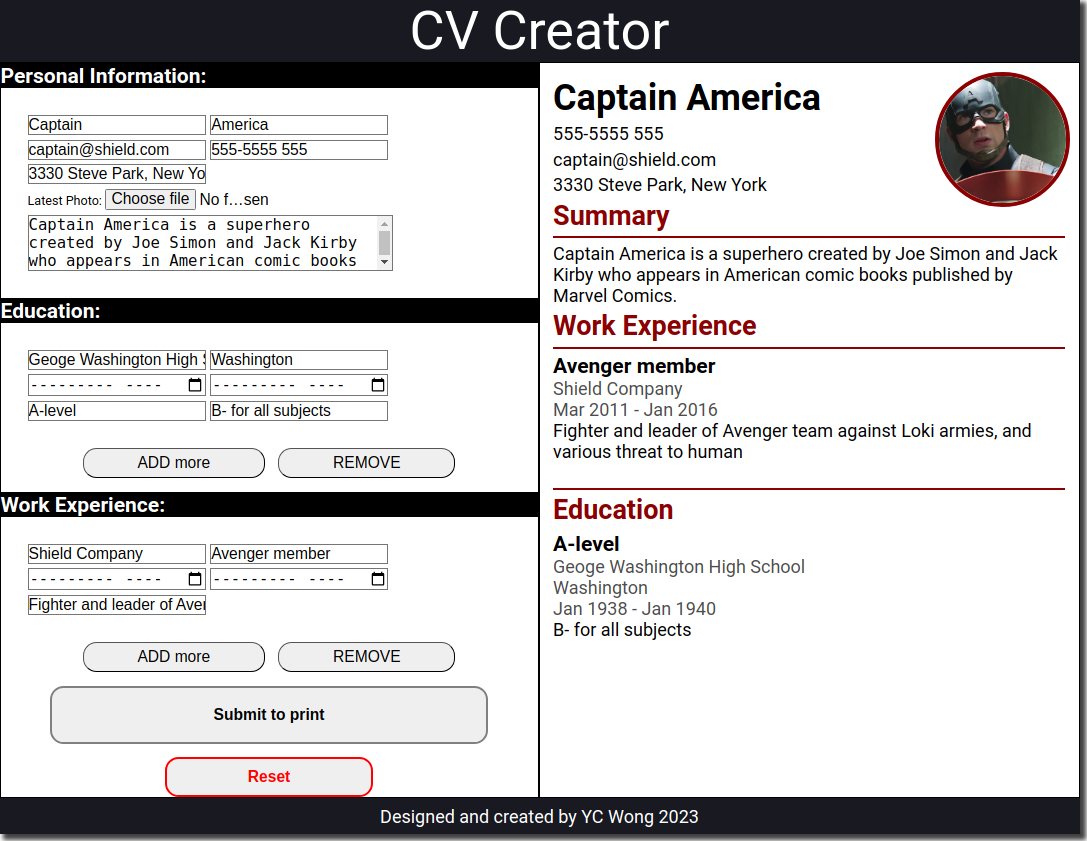Click the address field 3330 Steve Park
The width and height of the screenshot is (1087, 841).
point(116,173)
